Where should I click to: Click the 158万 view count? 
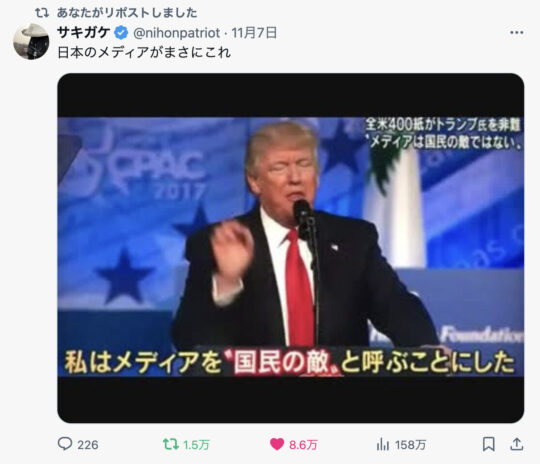(411, 445)
